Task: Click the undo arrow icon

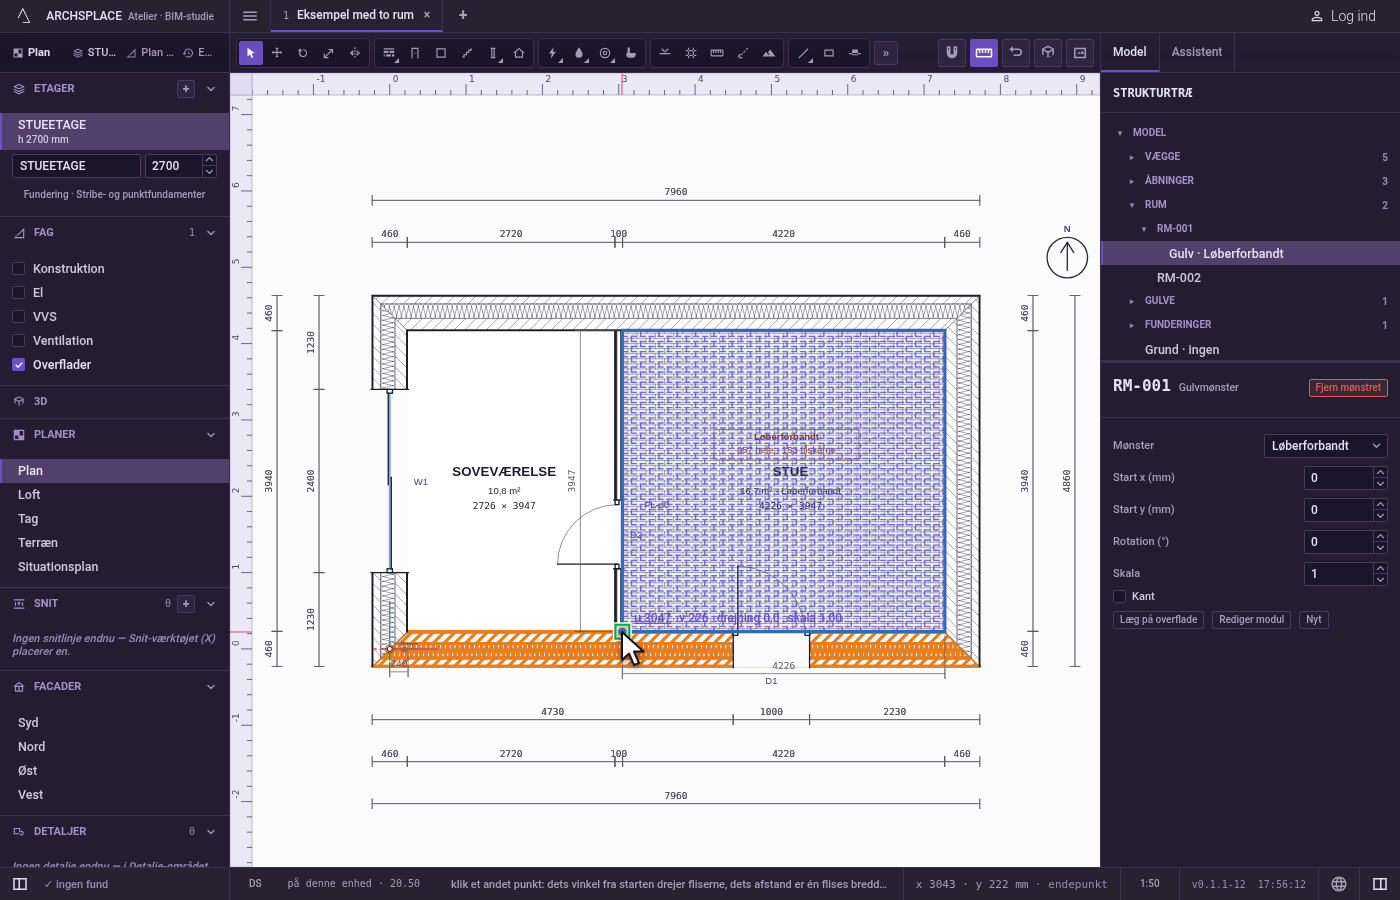Action: coord(1016,53)
